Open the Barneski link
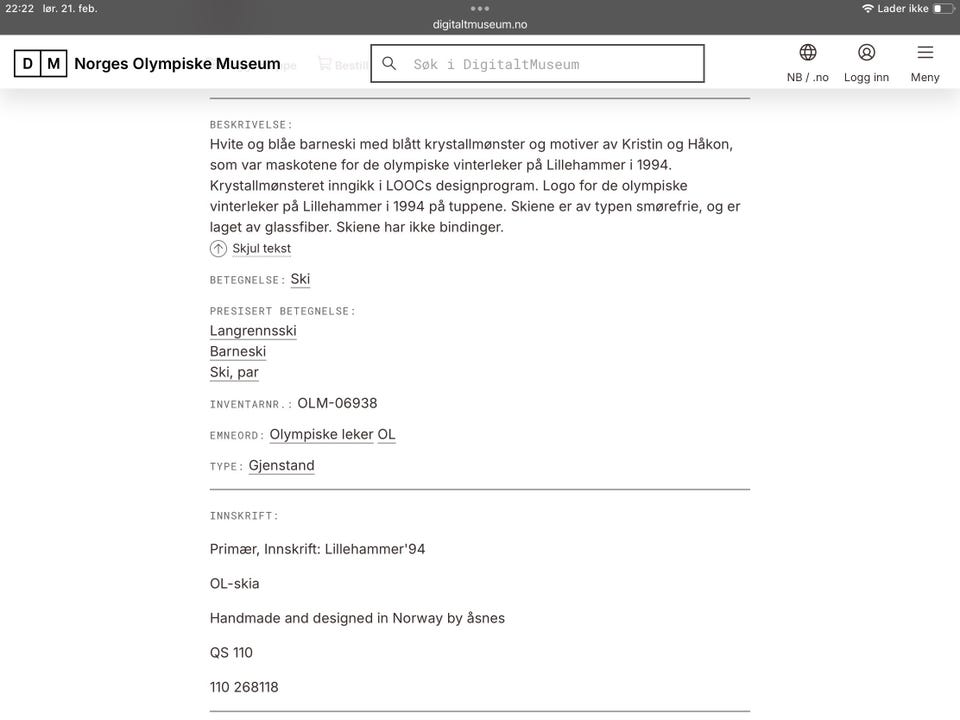This screenshot has width=960, height=720. [238, 351]
